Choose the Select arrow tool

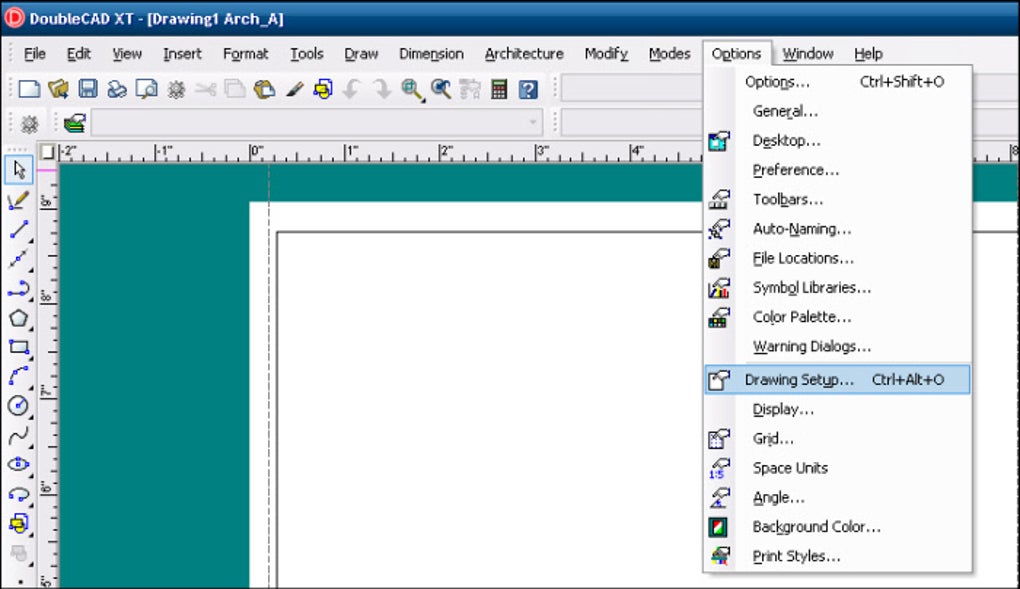coord(19,170)
